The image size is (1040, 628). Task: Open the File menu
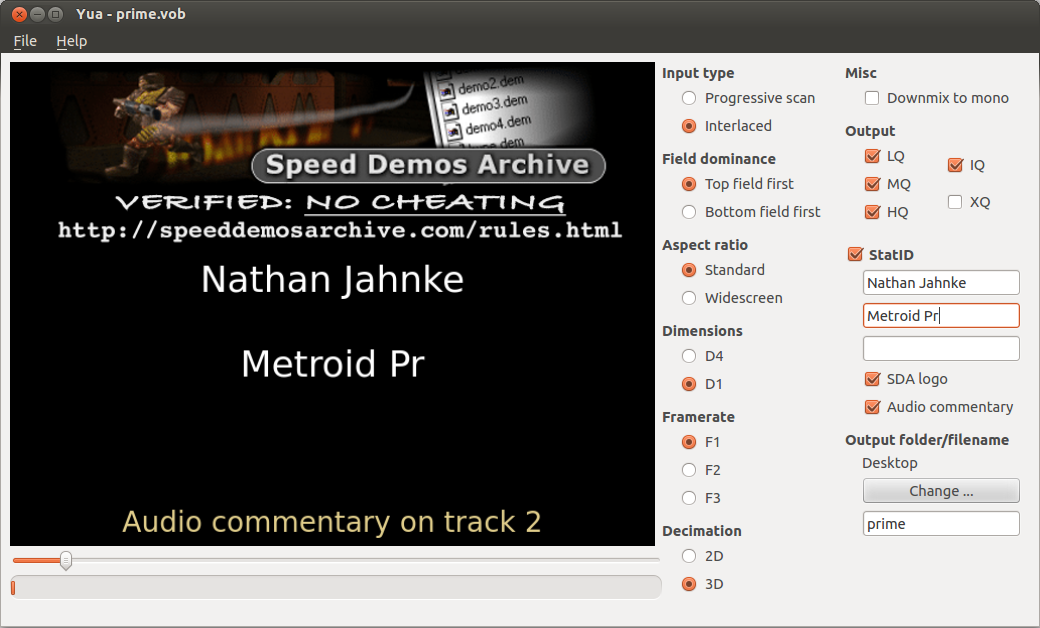25,41
